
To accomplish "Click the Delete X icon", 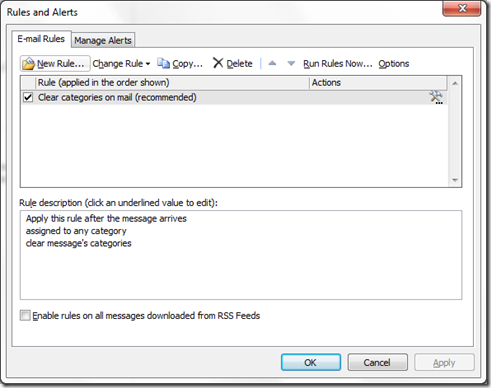I will click(218, 63).
